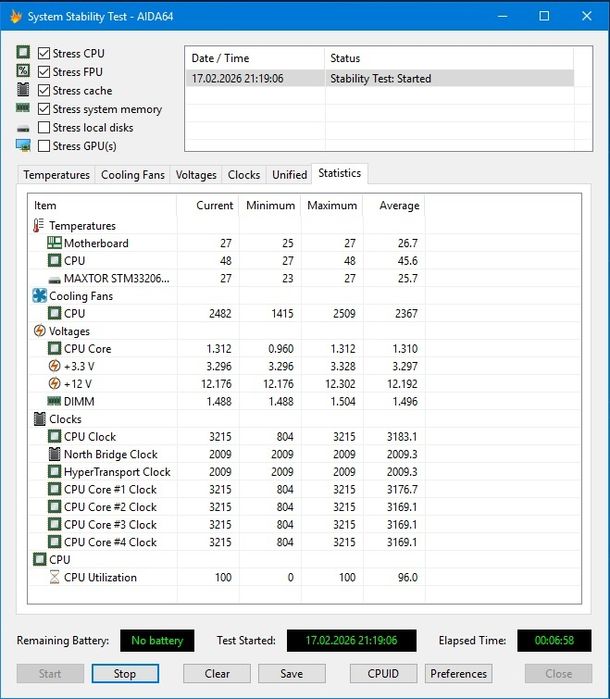Click the CPU Core #1 Clock icon
Screen dimensions: 610x699
coord(54,489)
